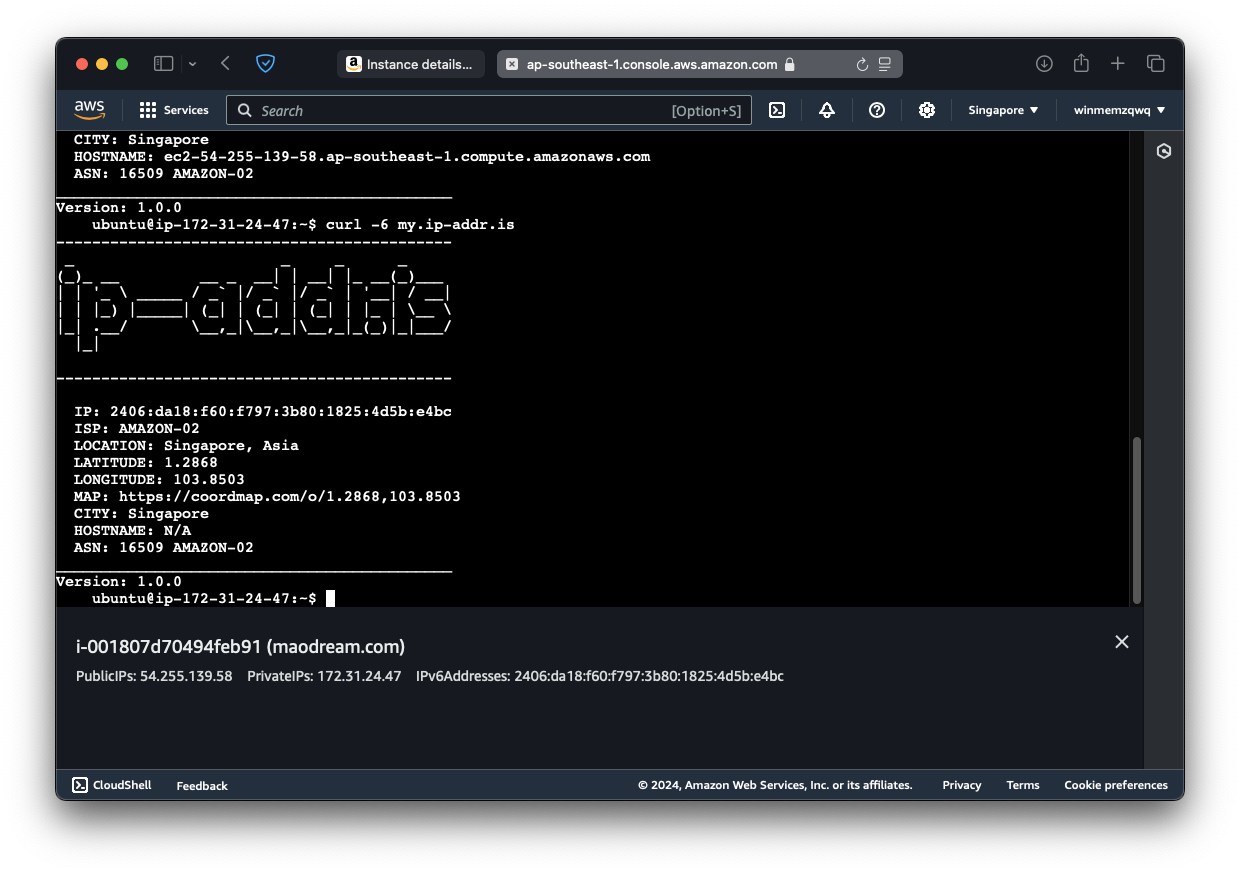Click the PublicIPs 54.255.139.58 text

tap(154, 676)
